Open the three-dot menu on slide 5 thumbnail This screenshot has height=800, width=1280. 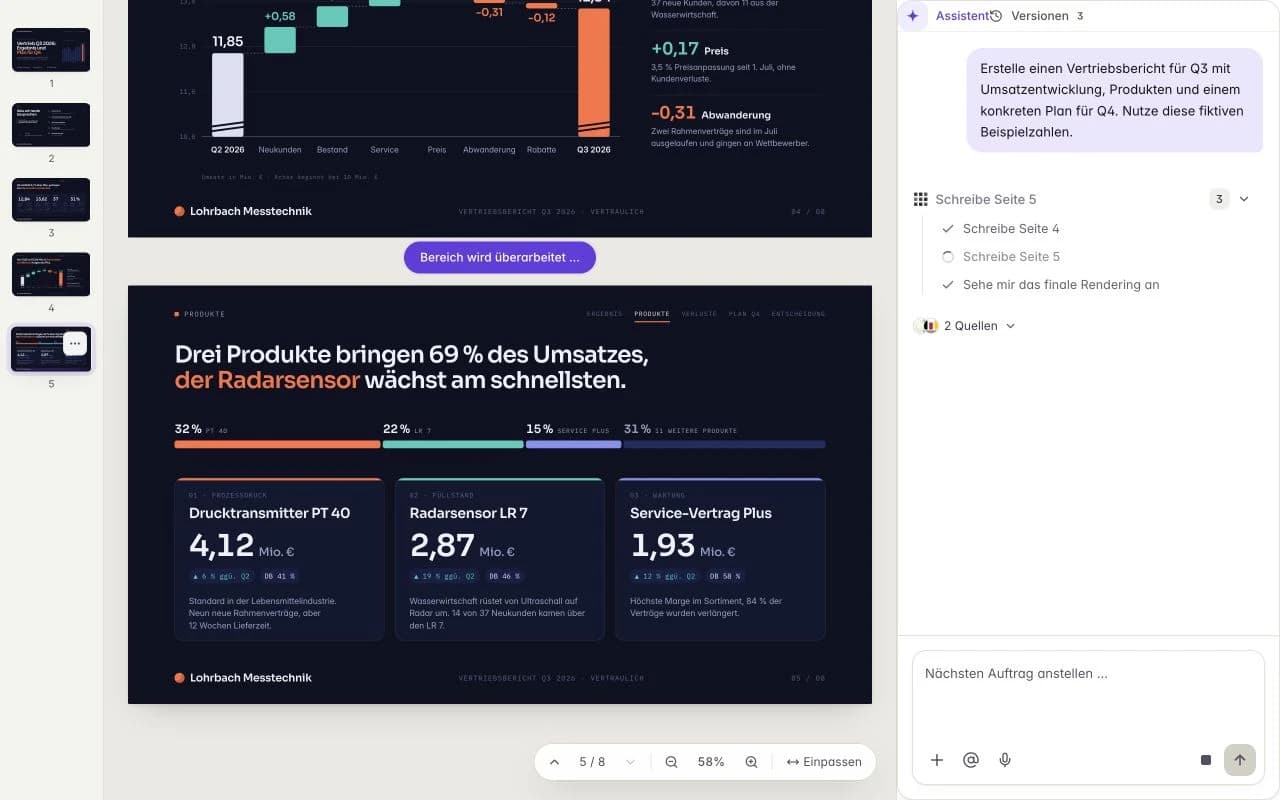click(75, 343)
